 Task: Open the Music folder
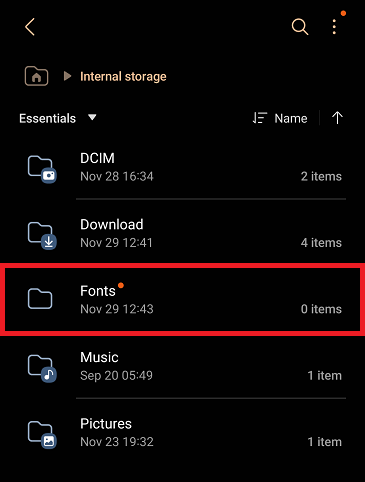pos(182,366)
